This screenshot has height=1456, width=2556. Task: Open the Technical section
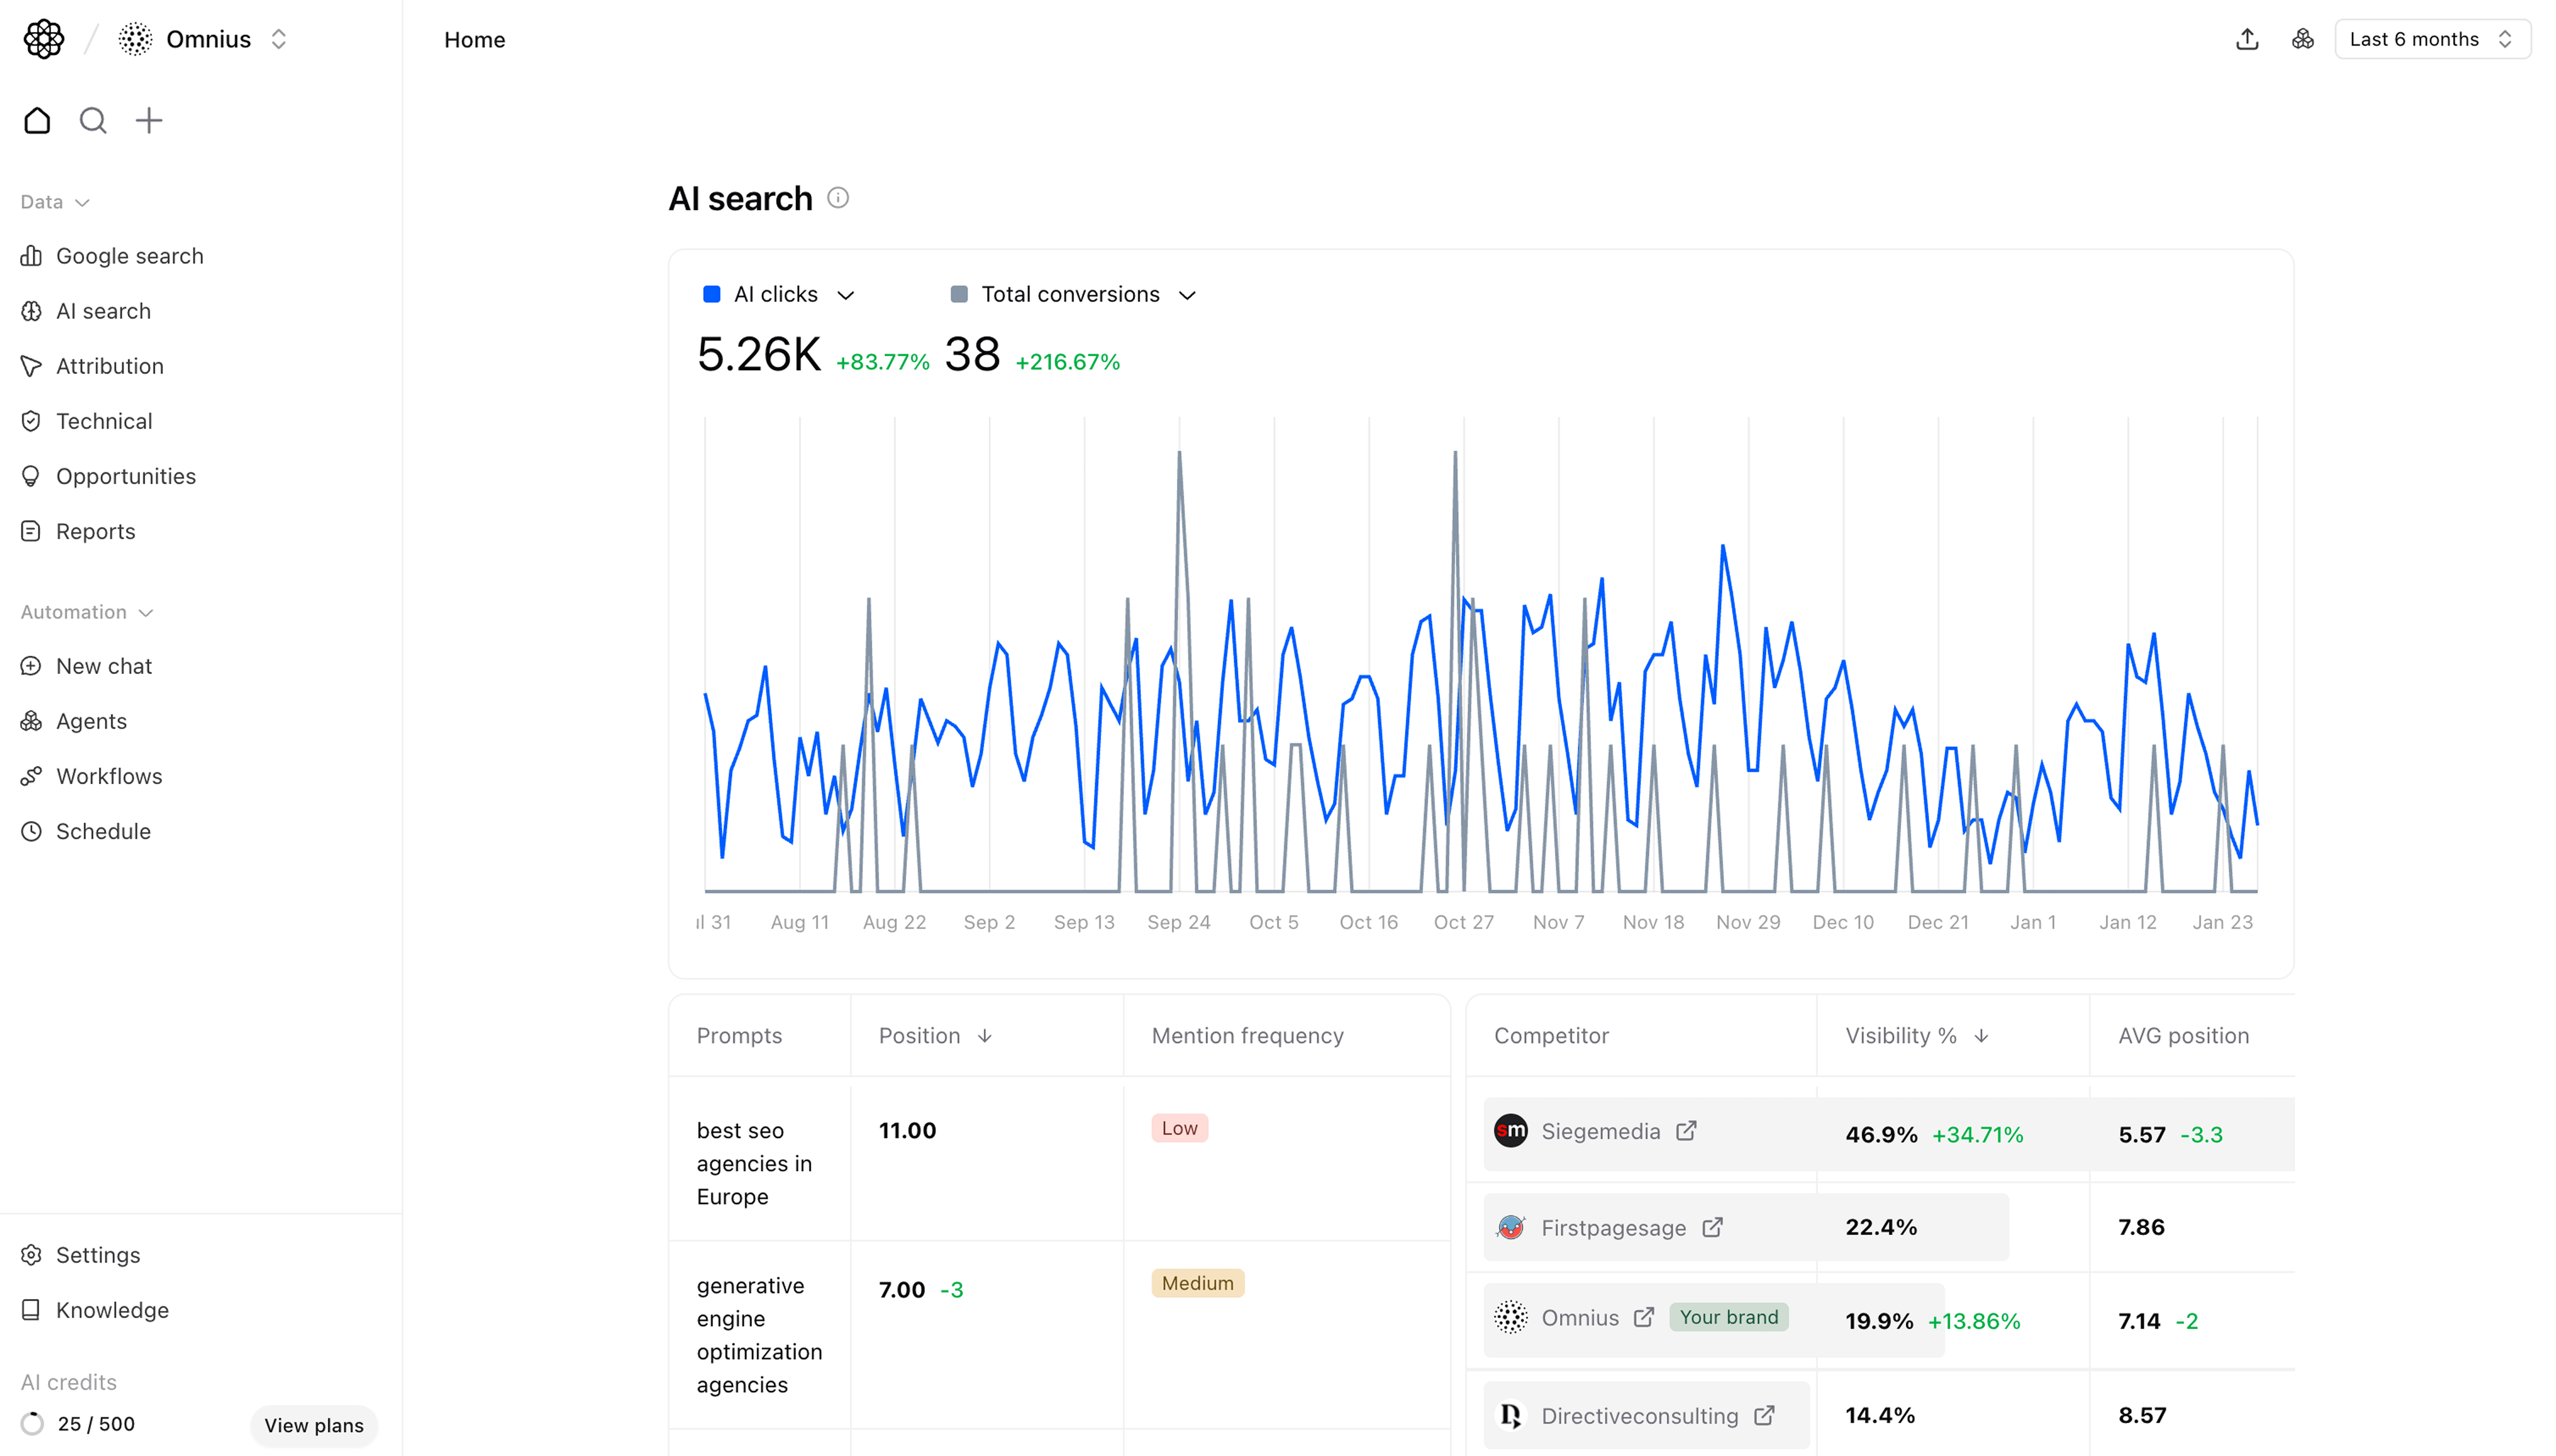pos(104,421)
